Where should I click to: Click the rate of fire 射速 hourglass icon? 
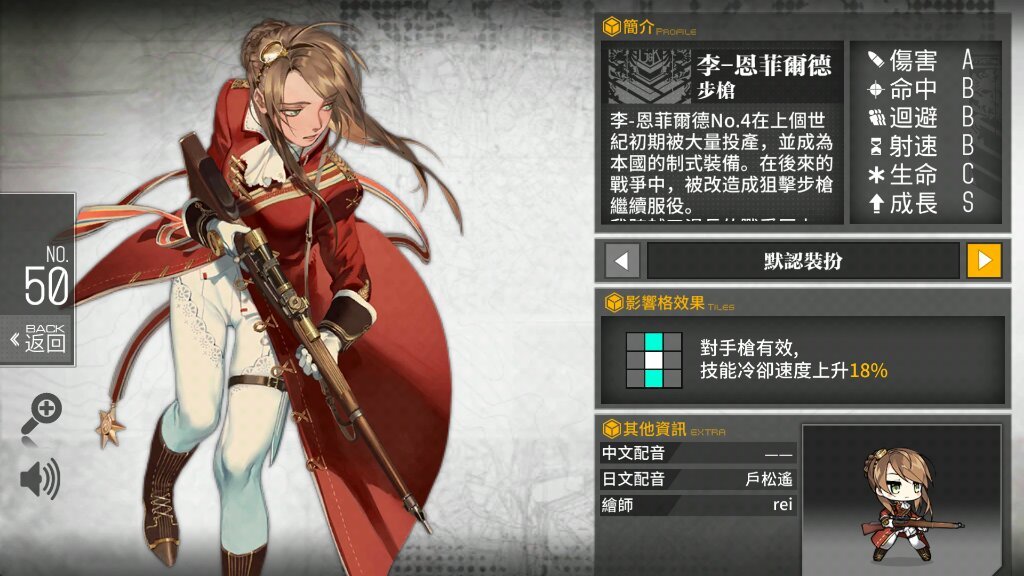pyautogui.click(x=876, y=146)
